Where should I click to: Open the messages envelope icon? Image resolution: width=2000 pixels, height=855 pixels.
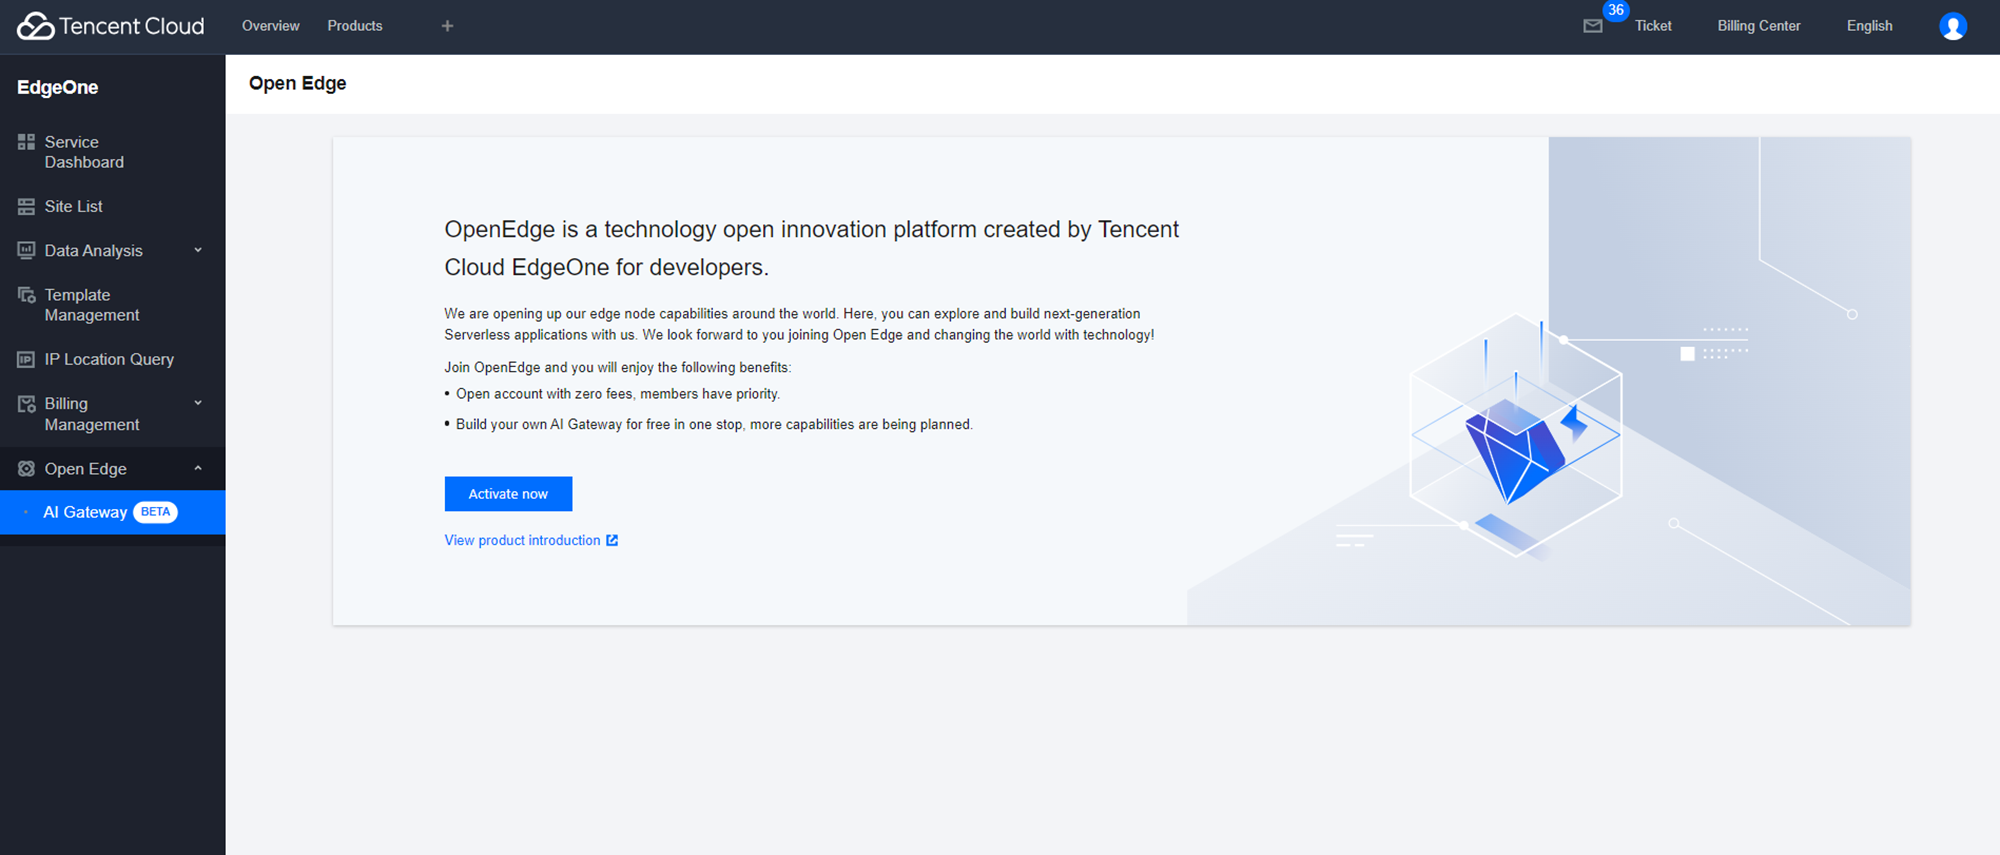click(x=1593, y=26)
